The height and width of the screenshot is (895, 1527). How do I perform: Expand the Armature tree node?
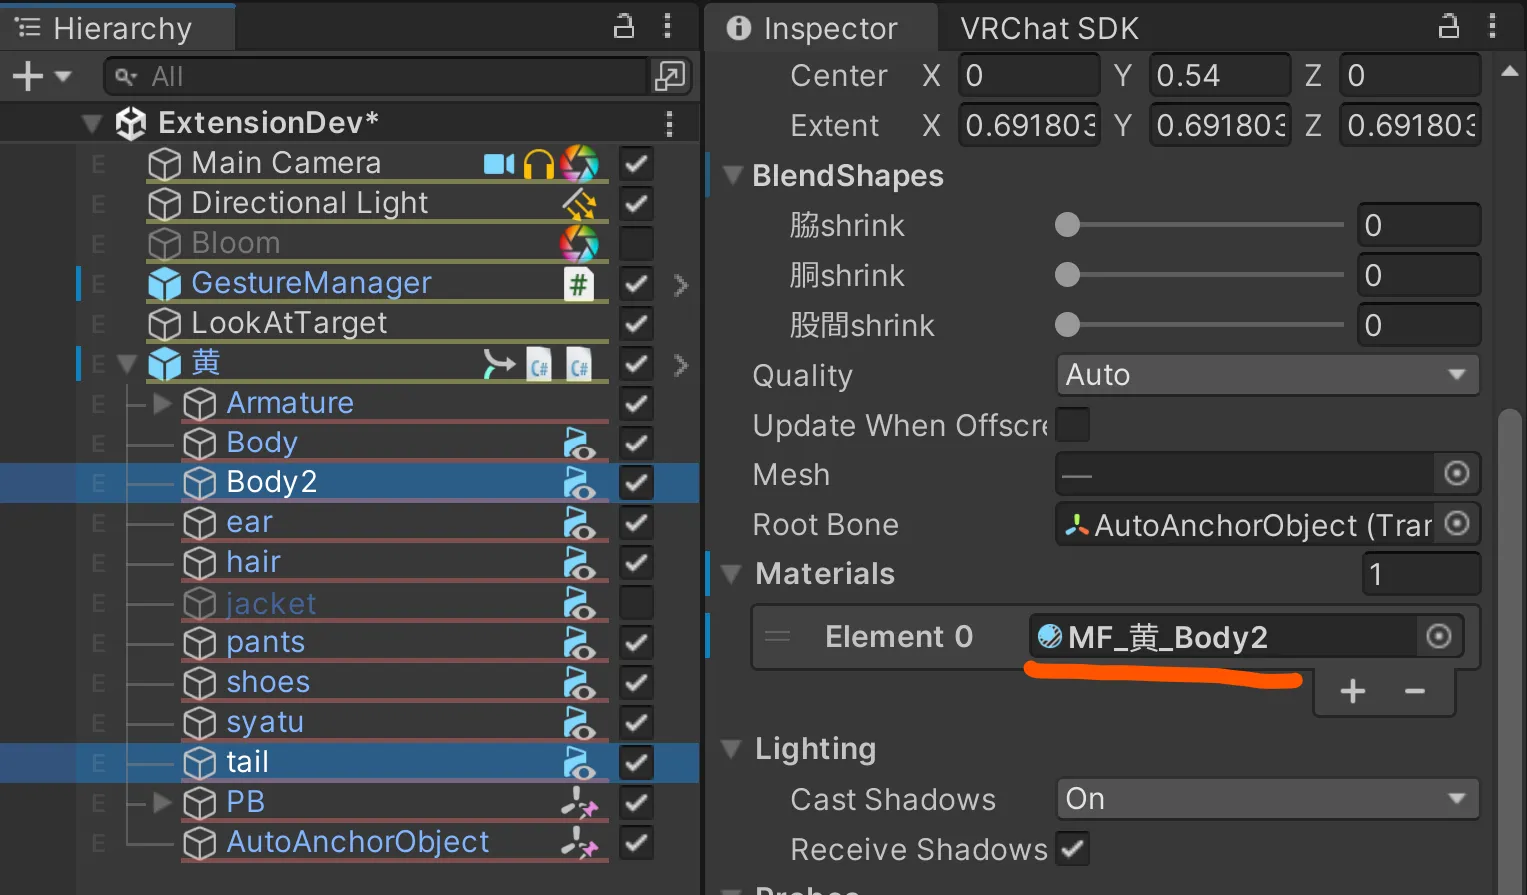coord(162,403)
